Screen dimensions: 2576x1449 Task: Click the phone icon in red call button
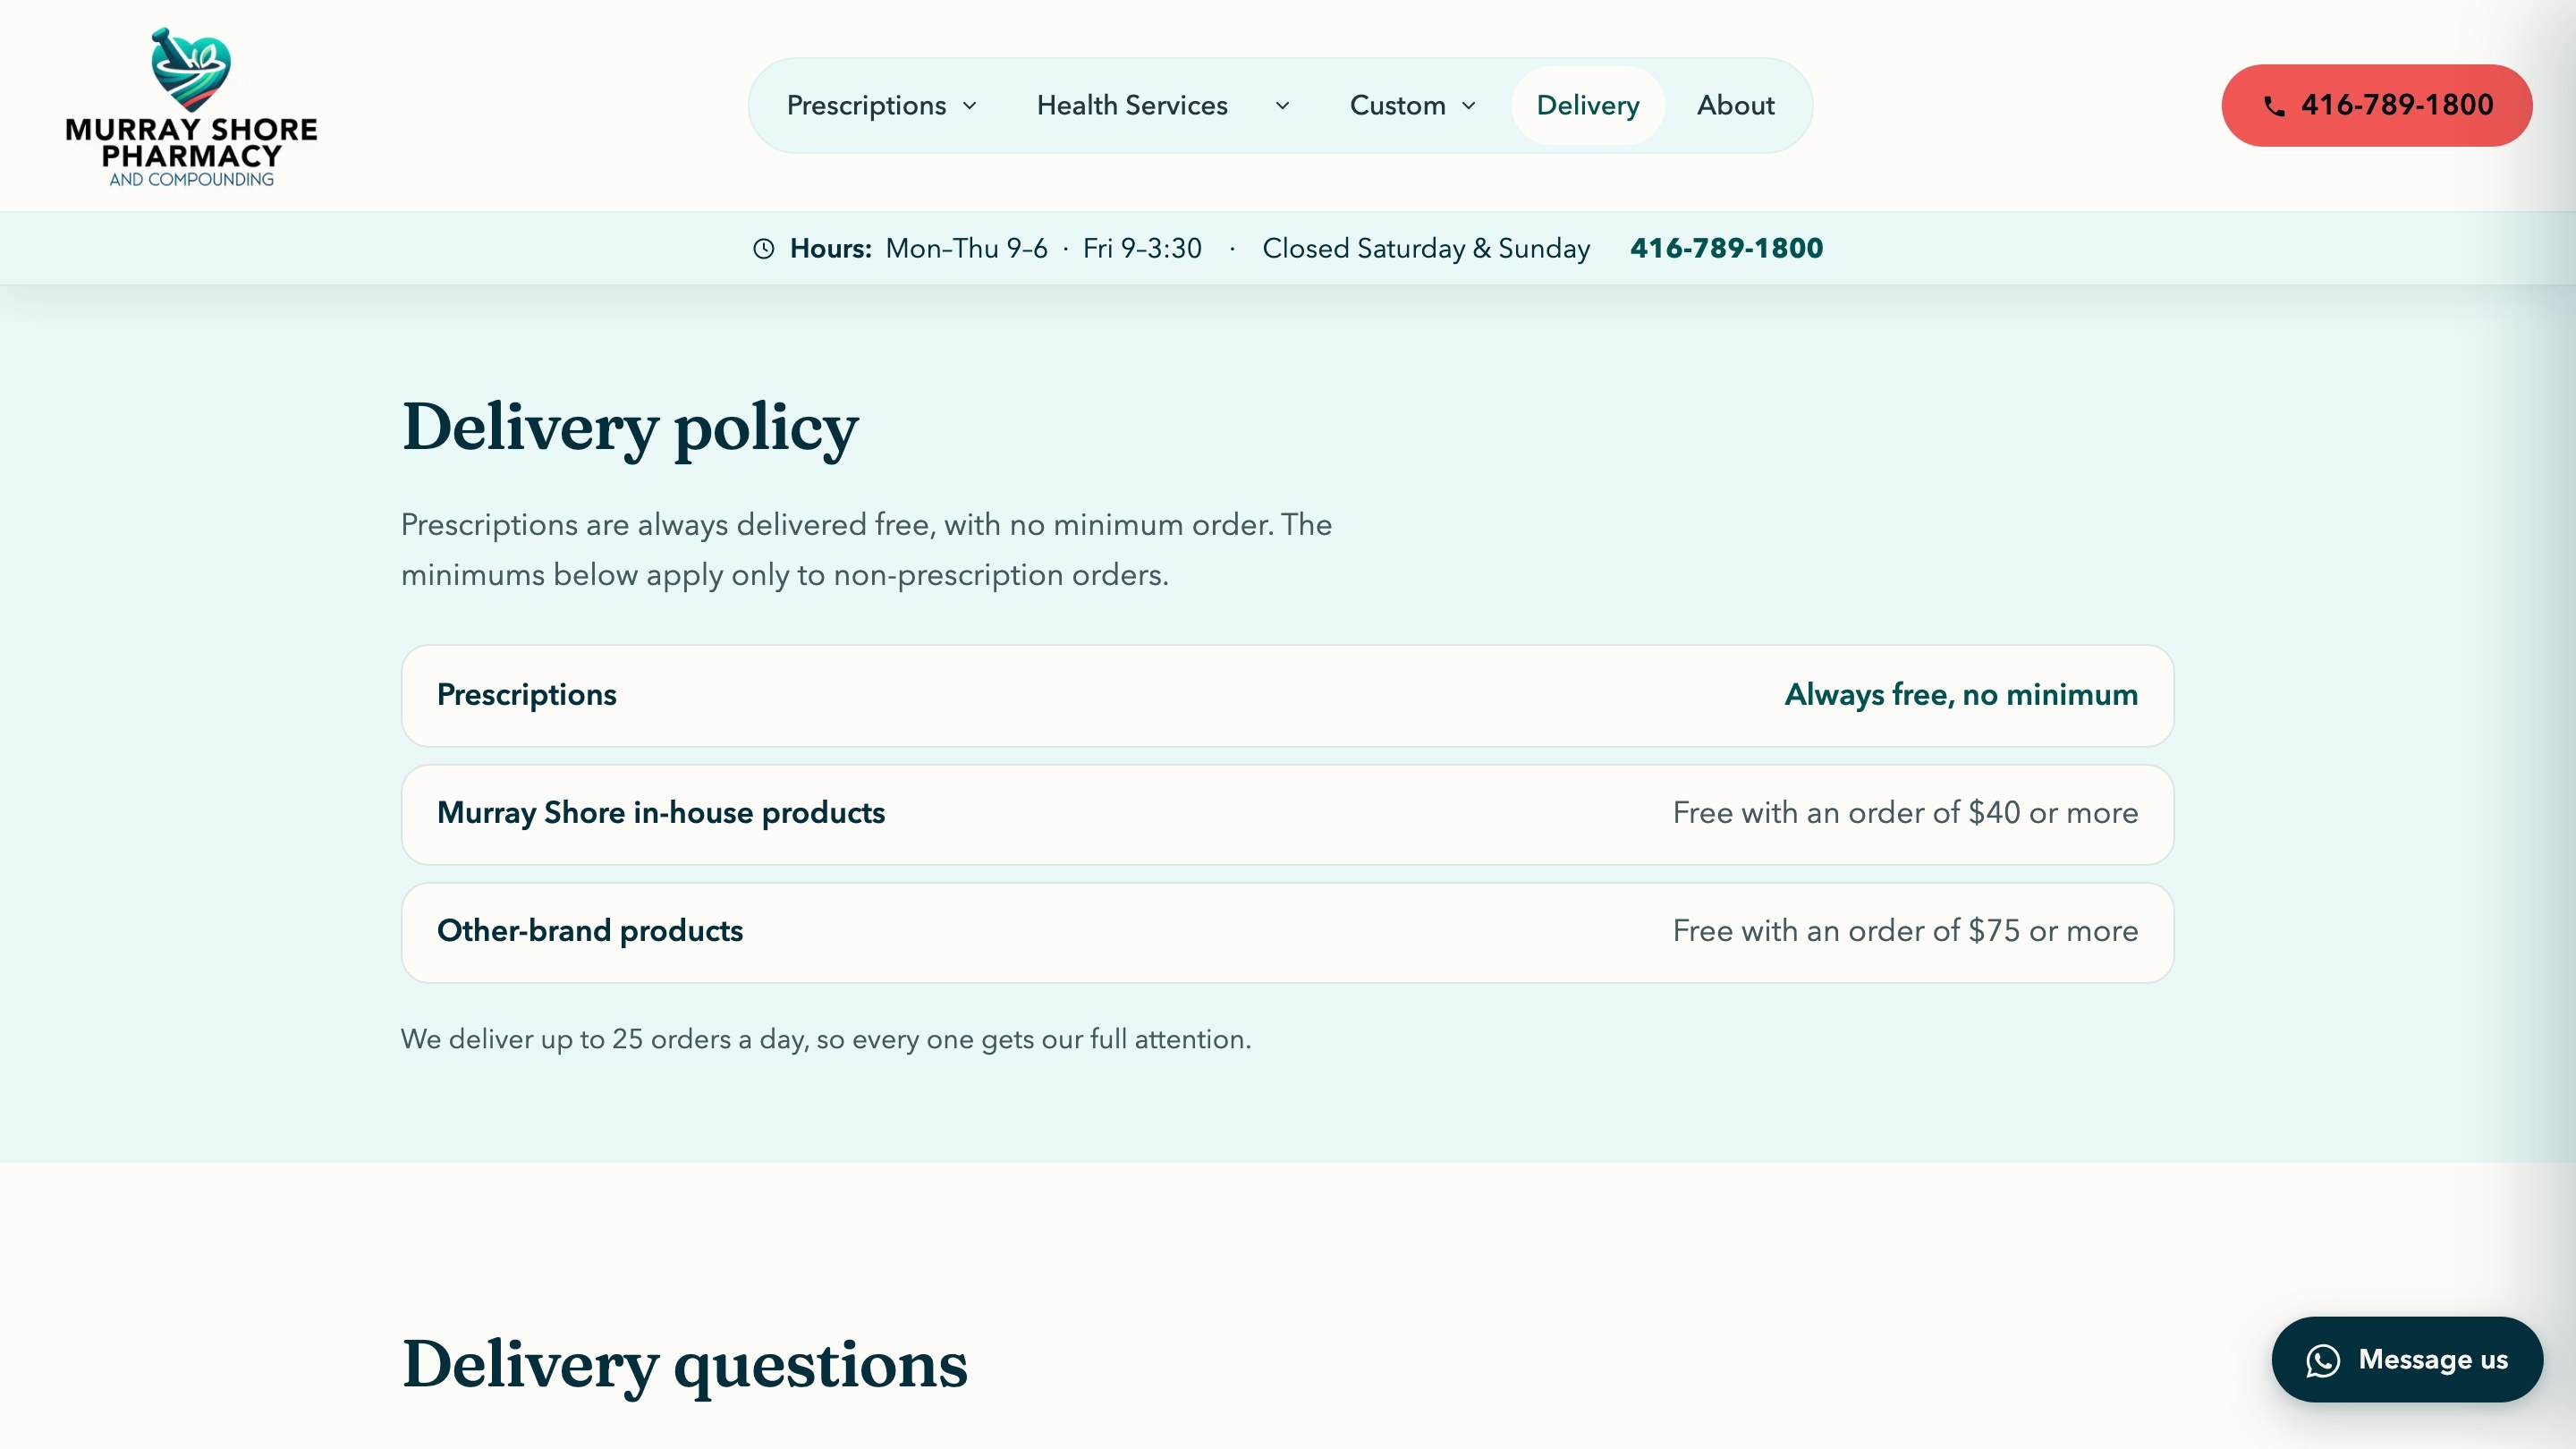pyautogui.click(x=2274, y=106)
